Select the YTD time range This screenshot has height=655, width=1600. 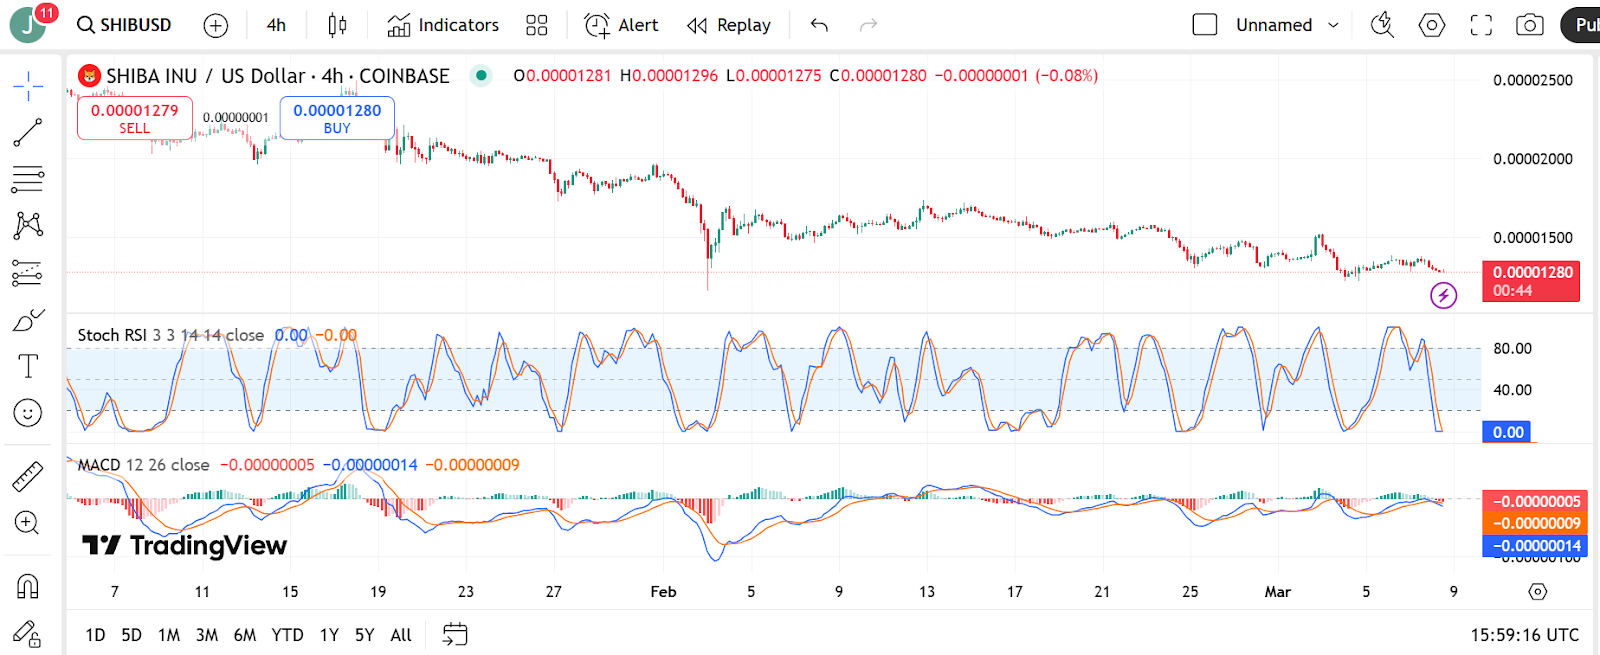click(x=287, y=635)
